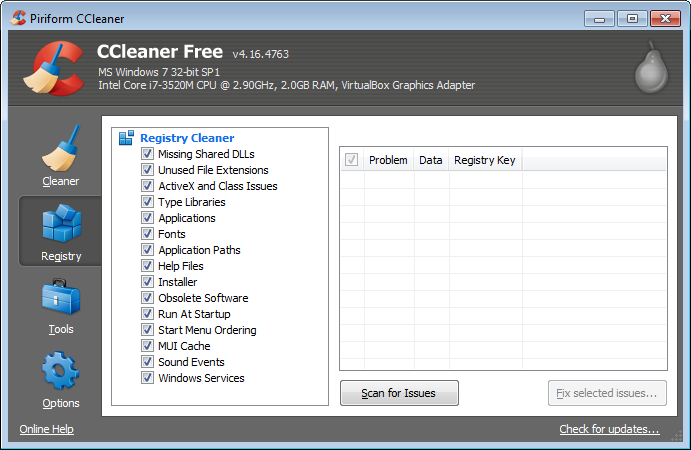
Task: Sort results by Problem column
Action: pyautogui.click(x=388, y=160)
